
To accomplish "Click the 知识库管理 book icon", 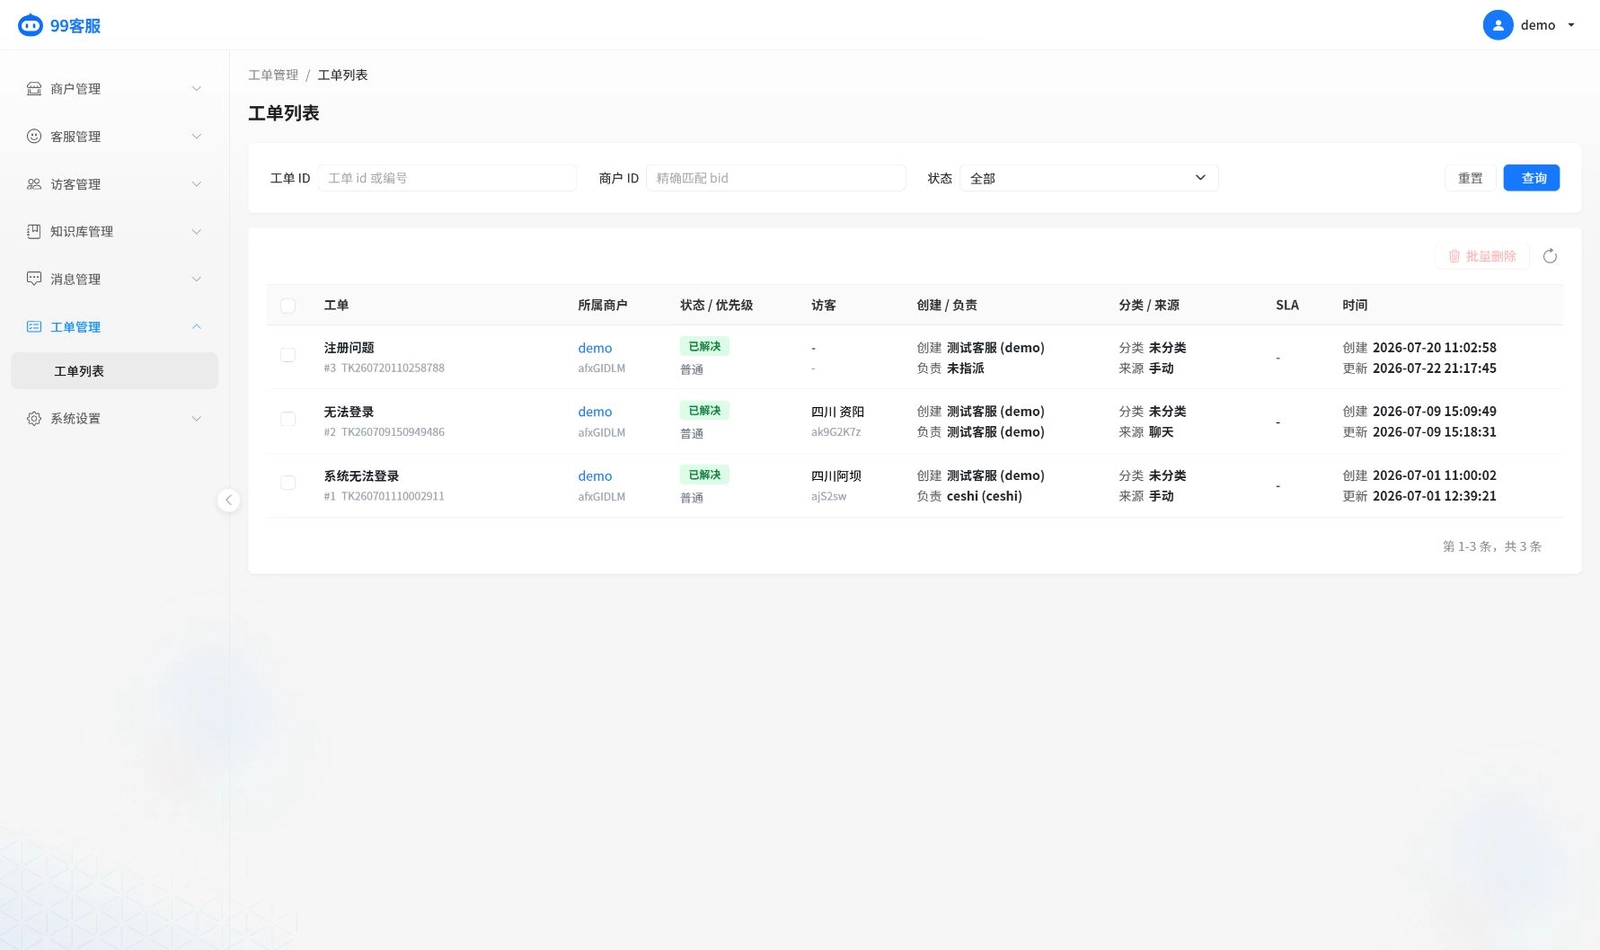I will [x=34, y=231].
